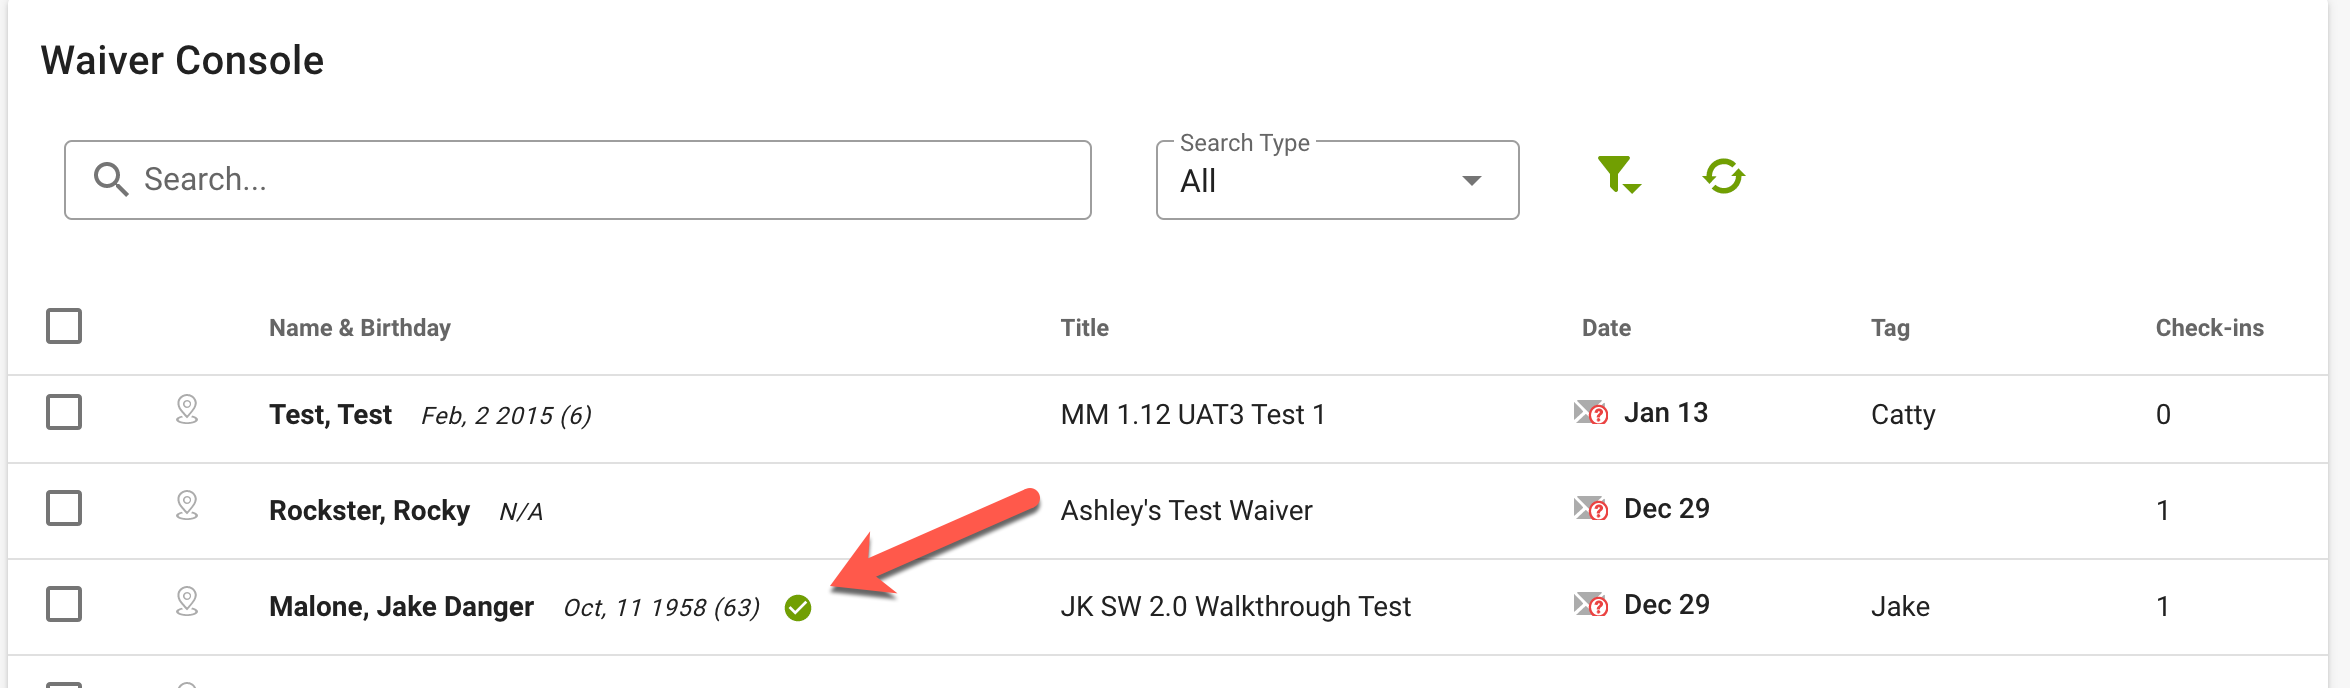The image size is (2350, 688).
Task: Click the email status icon next to Jan 13
Action: click(1590, 413)
